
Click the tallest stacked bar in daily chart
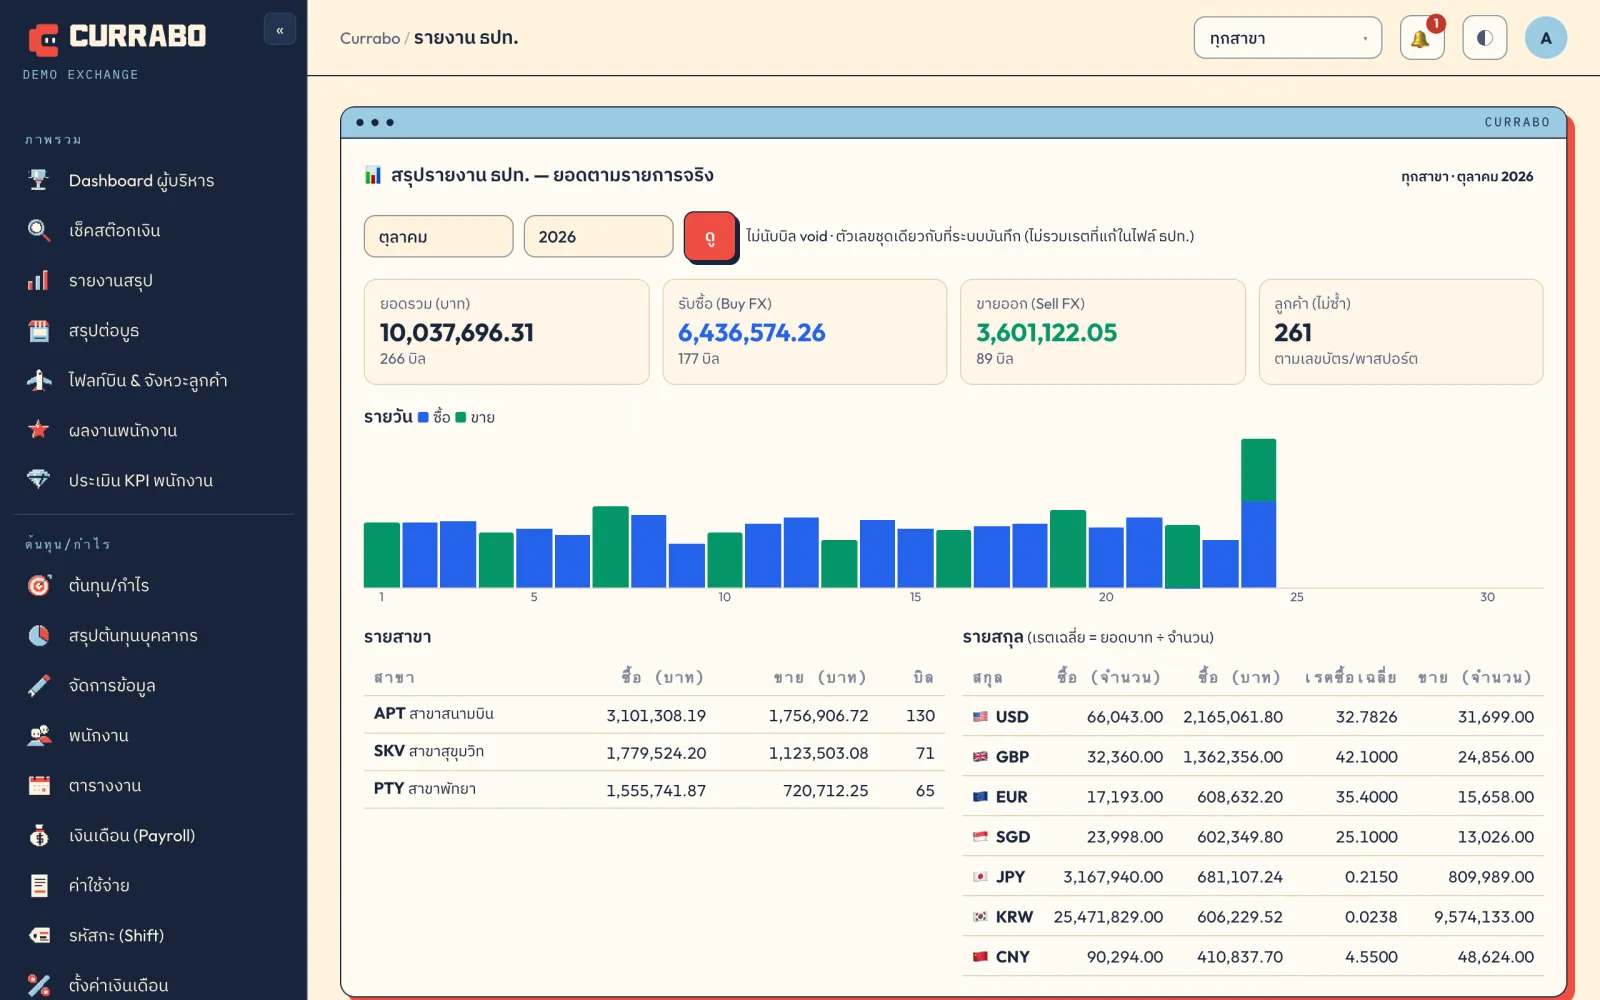point(1258,513)
